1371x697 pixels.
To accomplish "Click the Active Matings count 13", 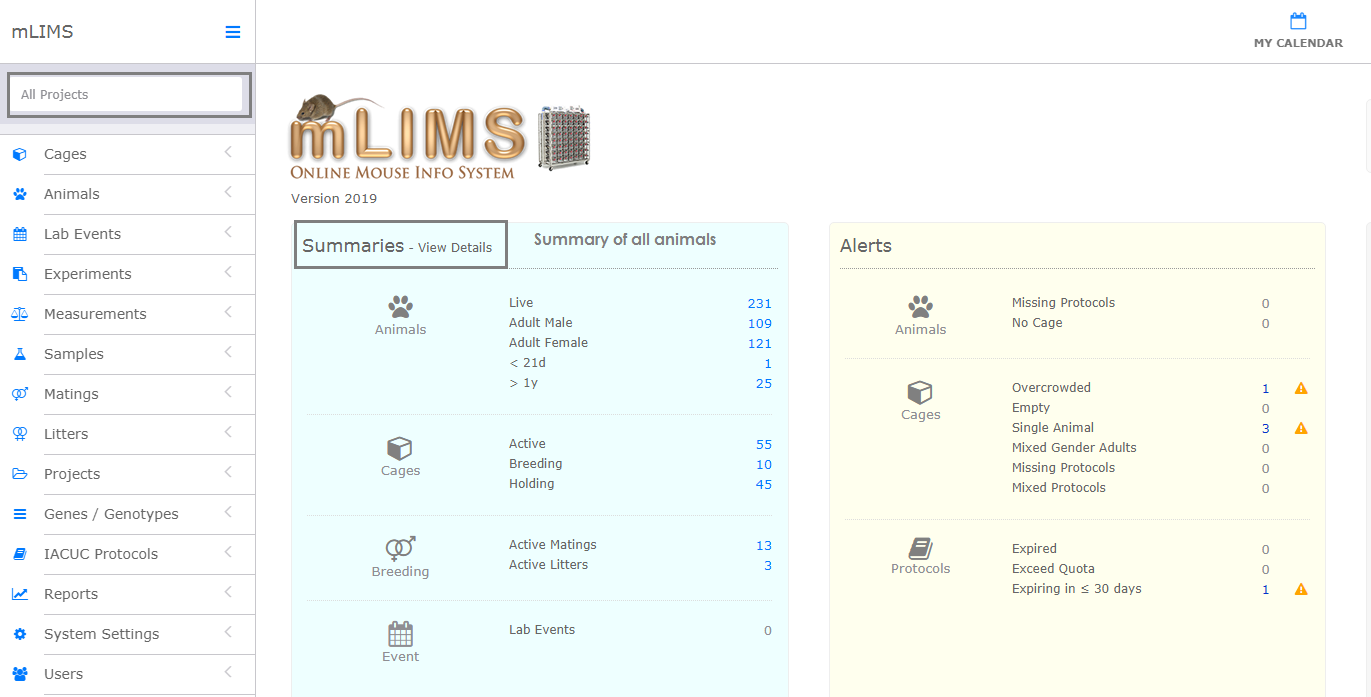I will pyautogui.click(x=764, y=546).
